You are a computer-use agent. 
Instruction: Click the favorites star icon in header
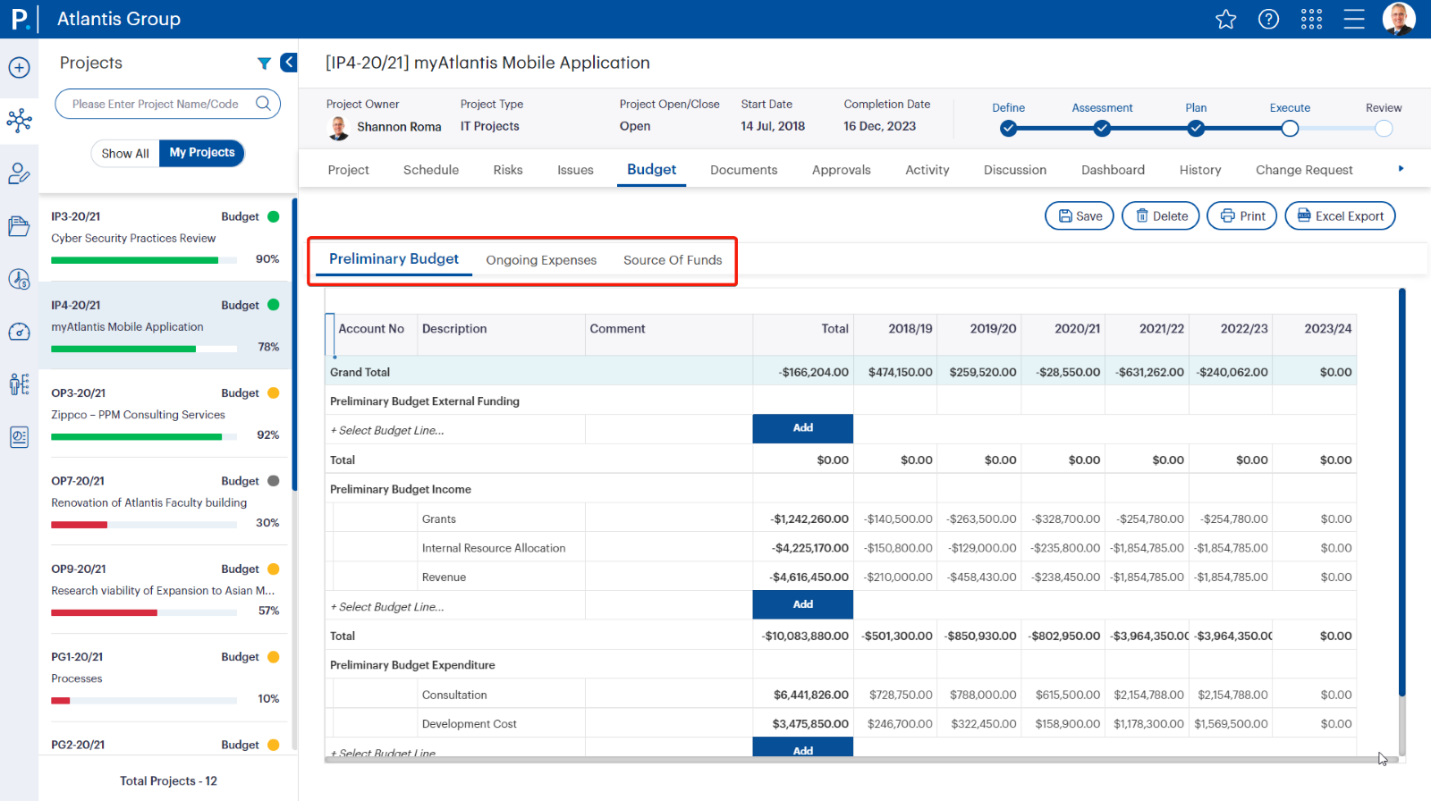pos(1225,19)
